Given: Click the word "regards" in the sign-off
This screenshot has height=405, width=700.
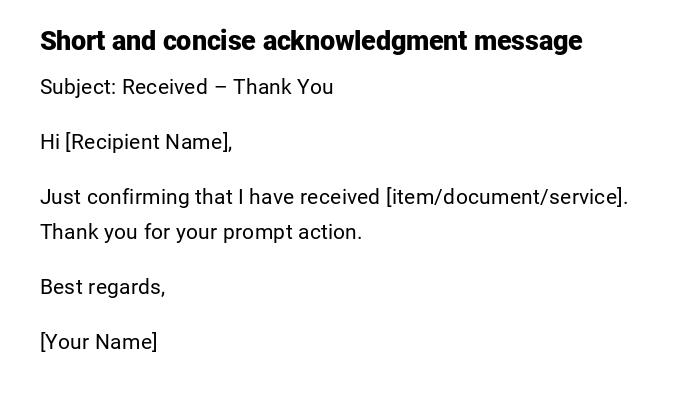Looking at the screenshot, I should [x=125, y=288].
